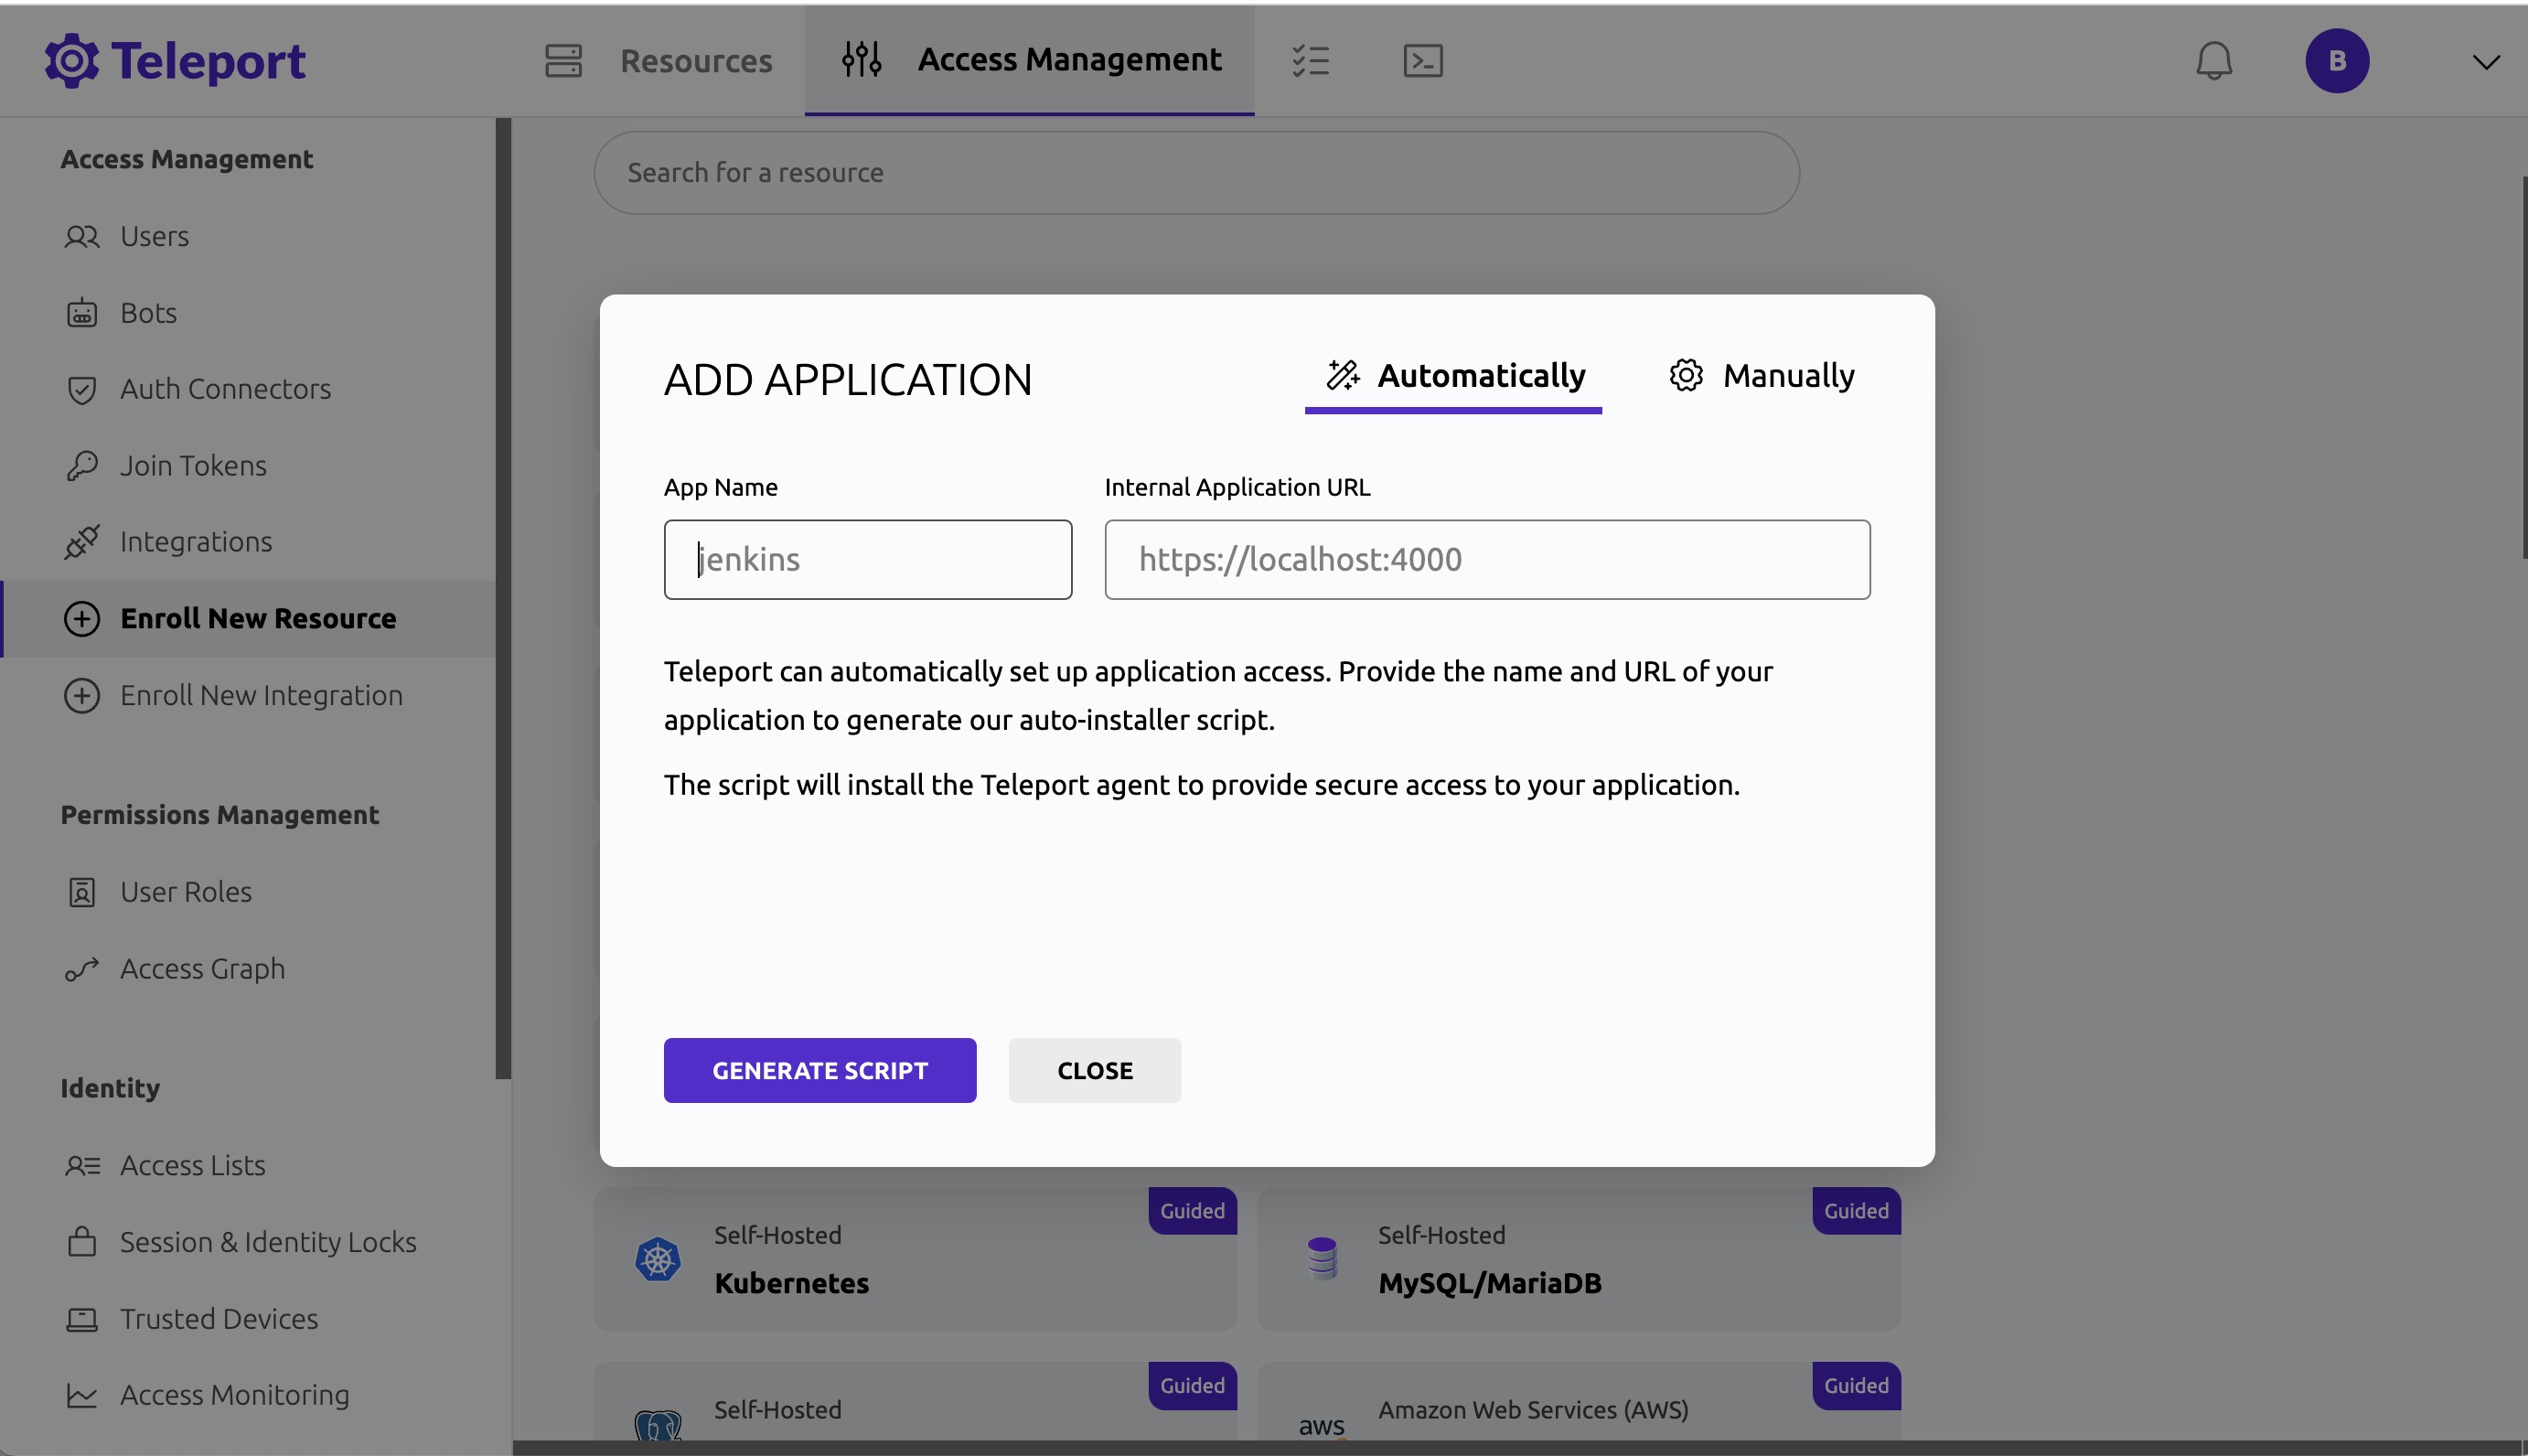Open Integrations in the sidebar

[x=248, y=542]
